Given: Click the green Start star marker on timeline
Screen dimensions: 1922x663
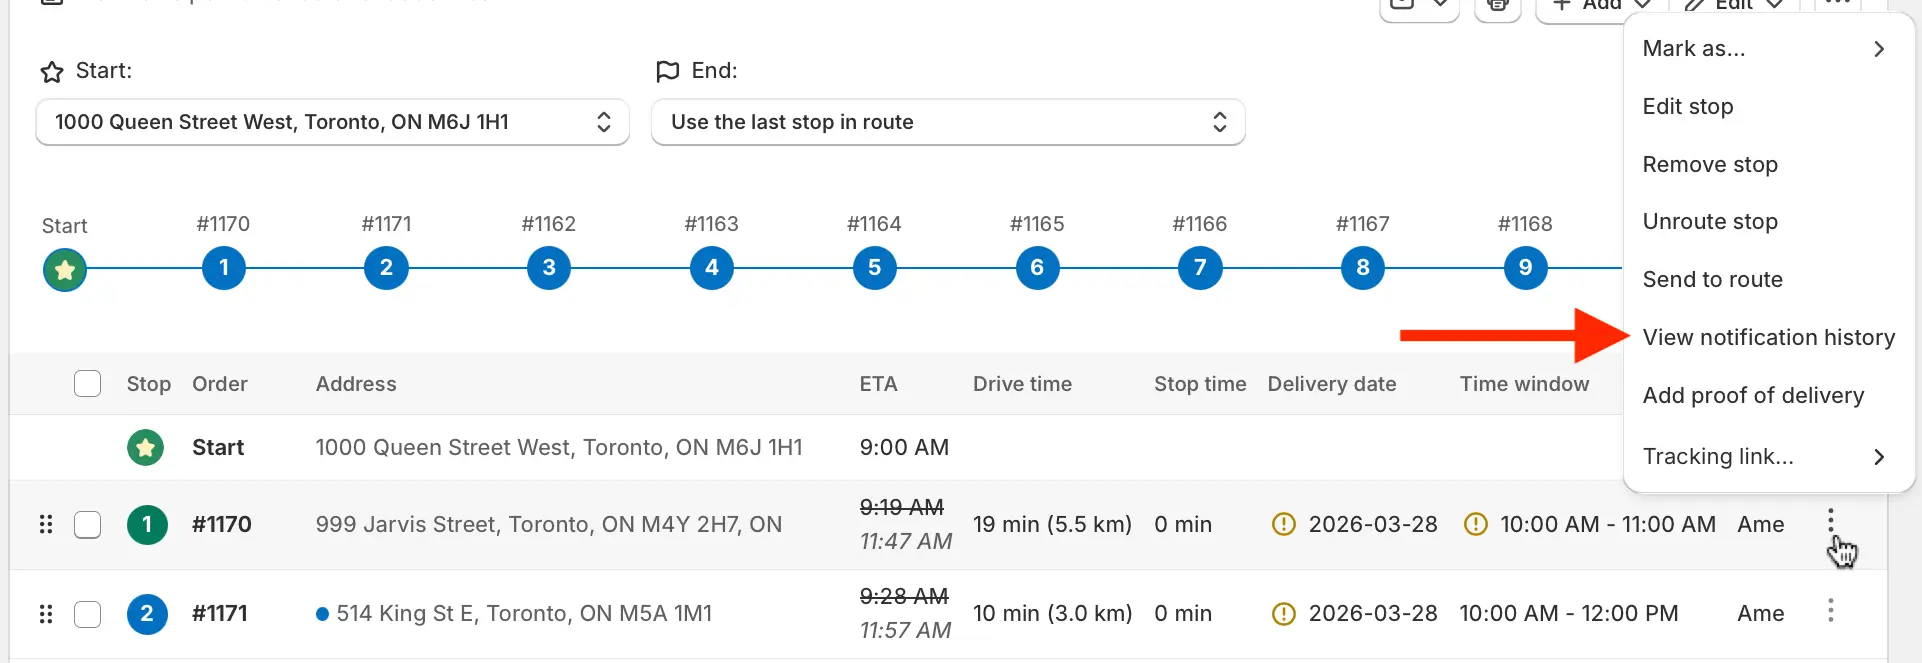Looking at the screenshot, I should 65,270.
